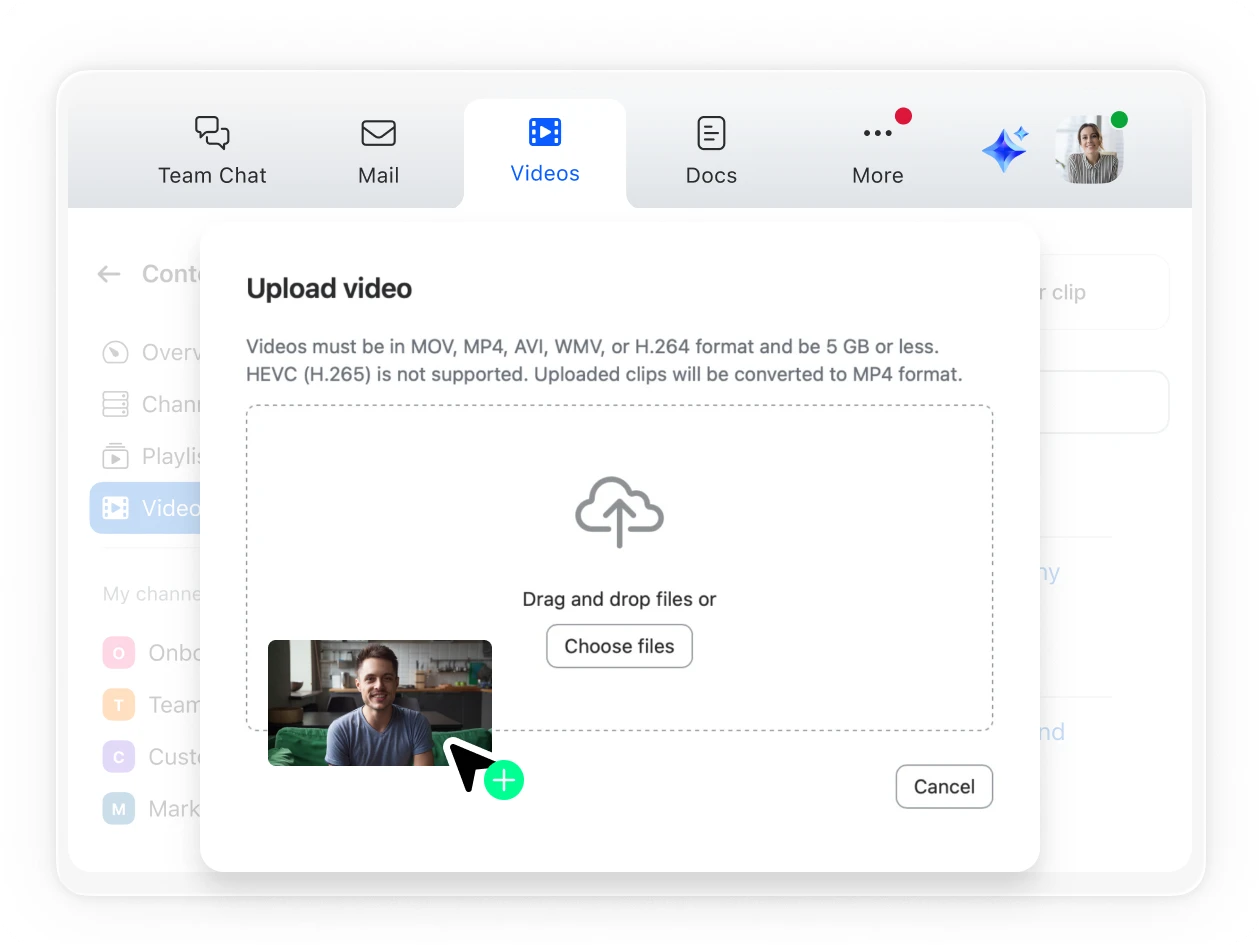Viewport: 1259px width, 945px height.
Task: Select the Playlists icon in sidebar
Action: [115, 456]
